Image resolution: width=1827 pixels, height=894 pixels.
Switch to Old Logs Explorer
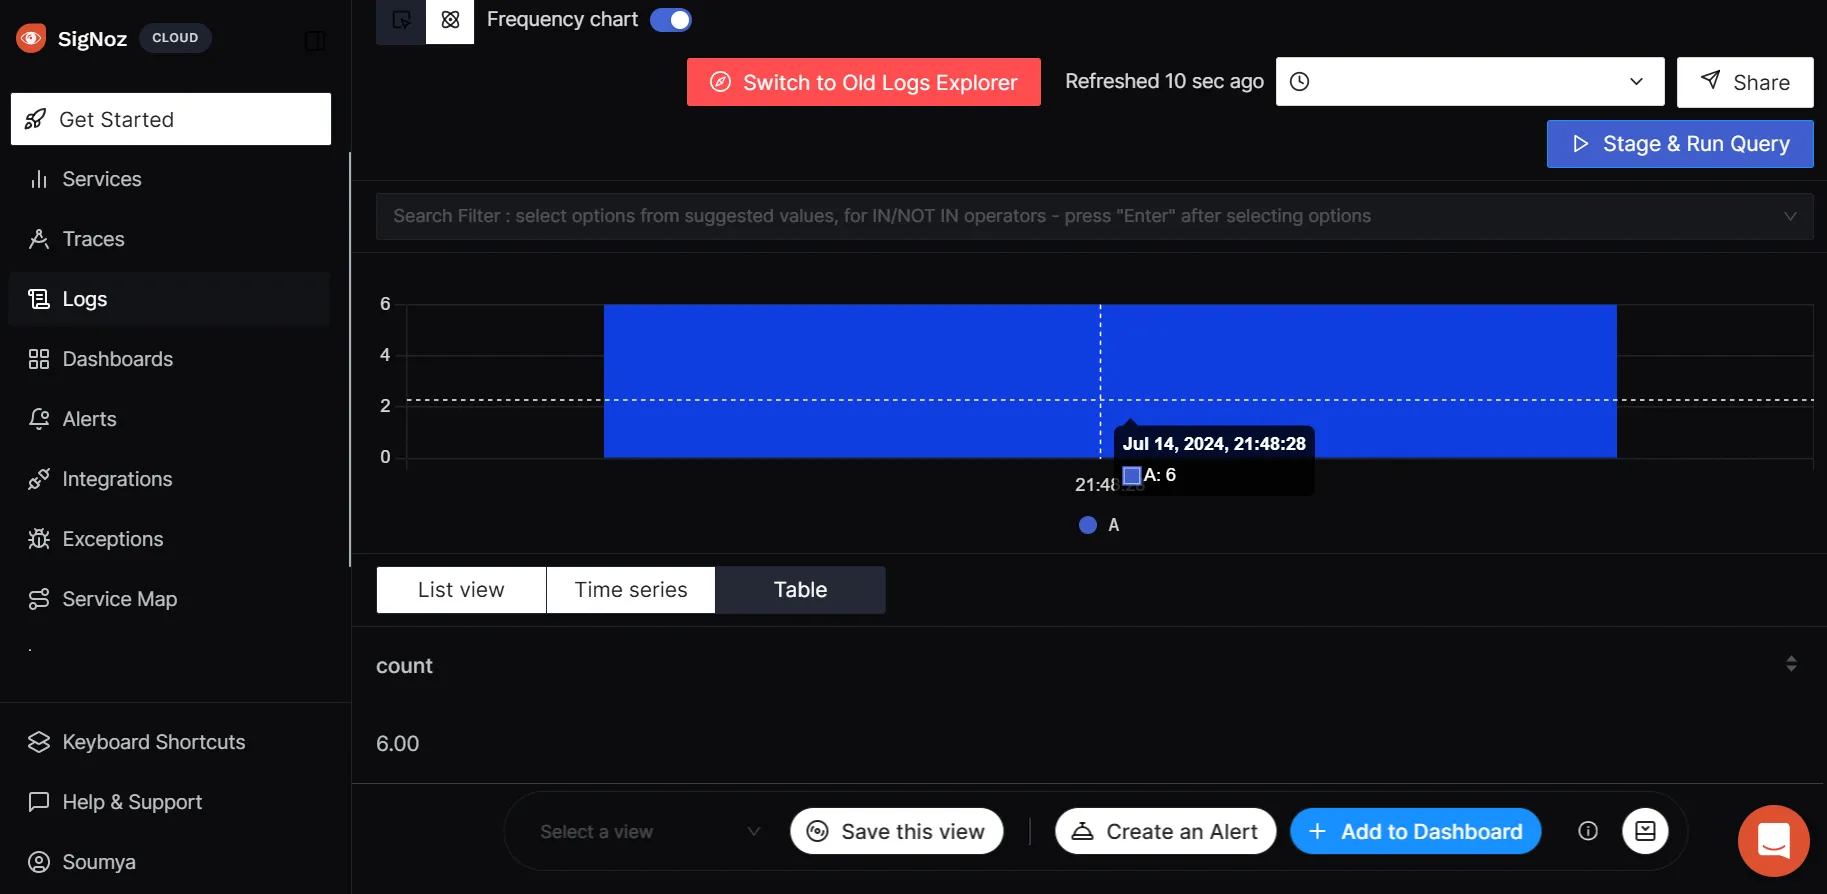(864, 82)
